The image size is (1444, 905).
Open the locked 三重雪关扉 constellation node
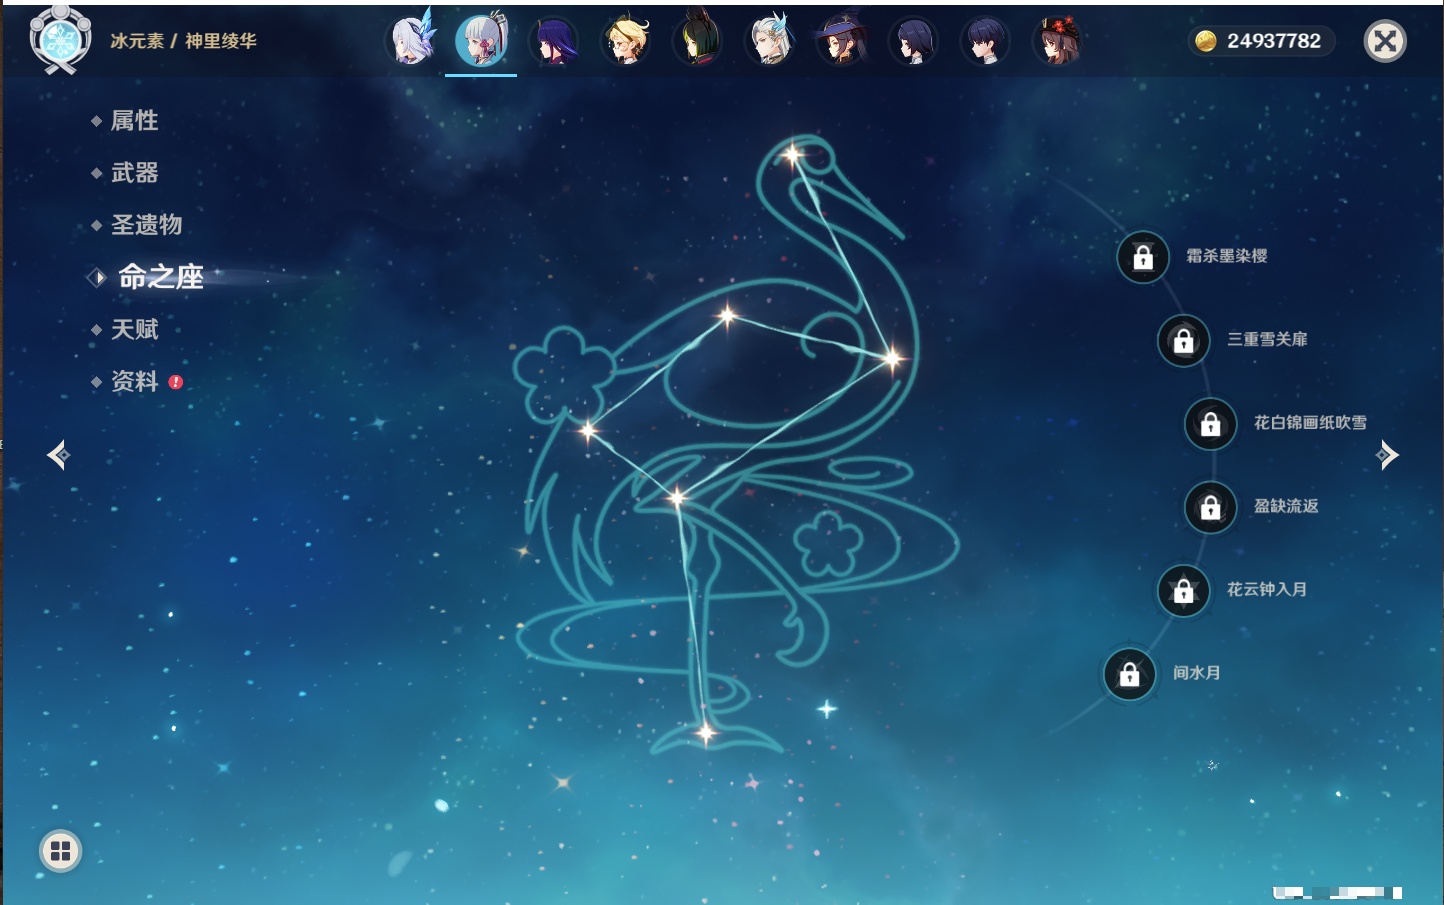pos(1184,341)
